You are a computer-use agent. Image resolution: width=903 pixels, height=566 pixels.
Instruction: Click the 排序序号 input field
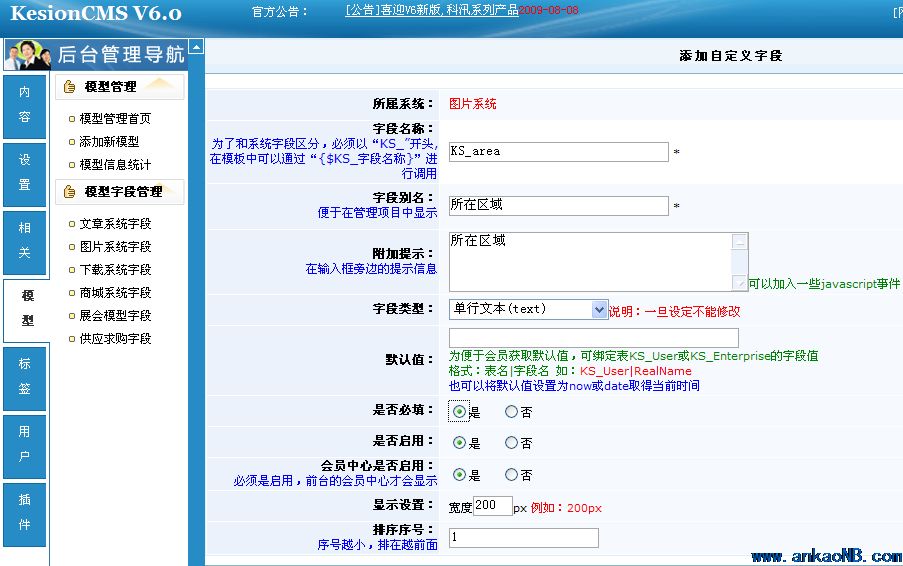523,538
